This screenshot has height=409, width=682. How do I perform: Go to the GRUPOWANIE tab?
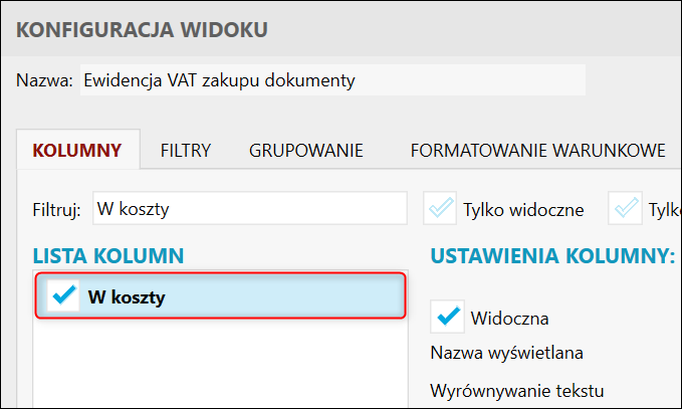click(x=306, y=151)
